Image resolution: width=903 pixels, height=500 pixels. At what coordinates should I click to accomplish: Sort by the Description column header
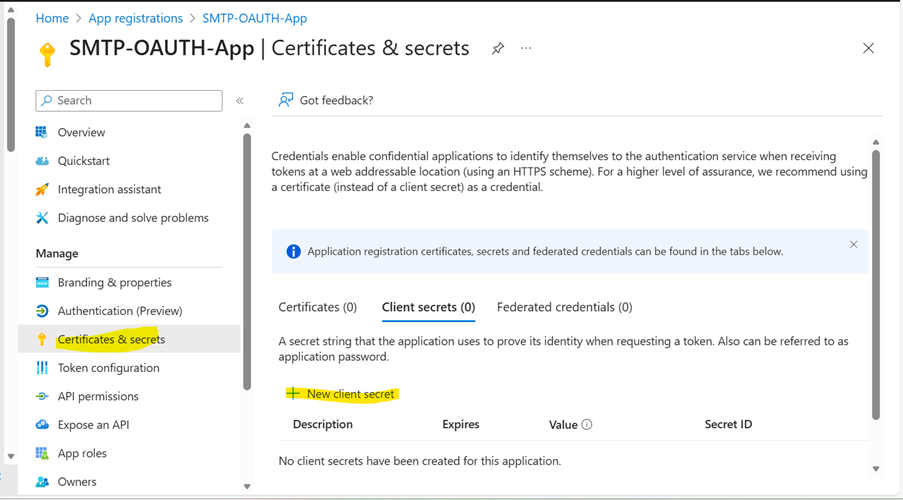tap(322, 425)
